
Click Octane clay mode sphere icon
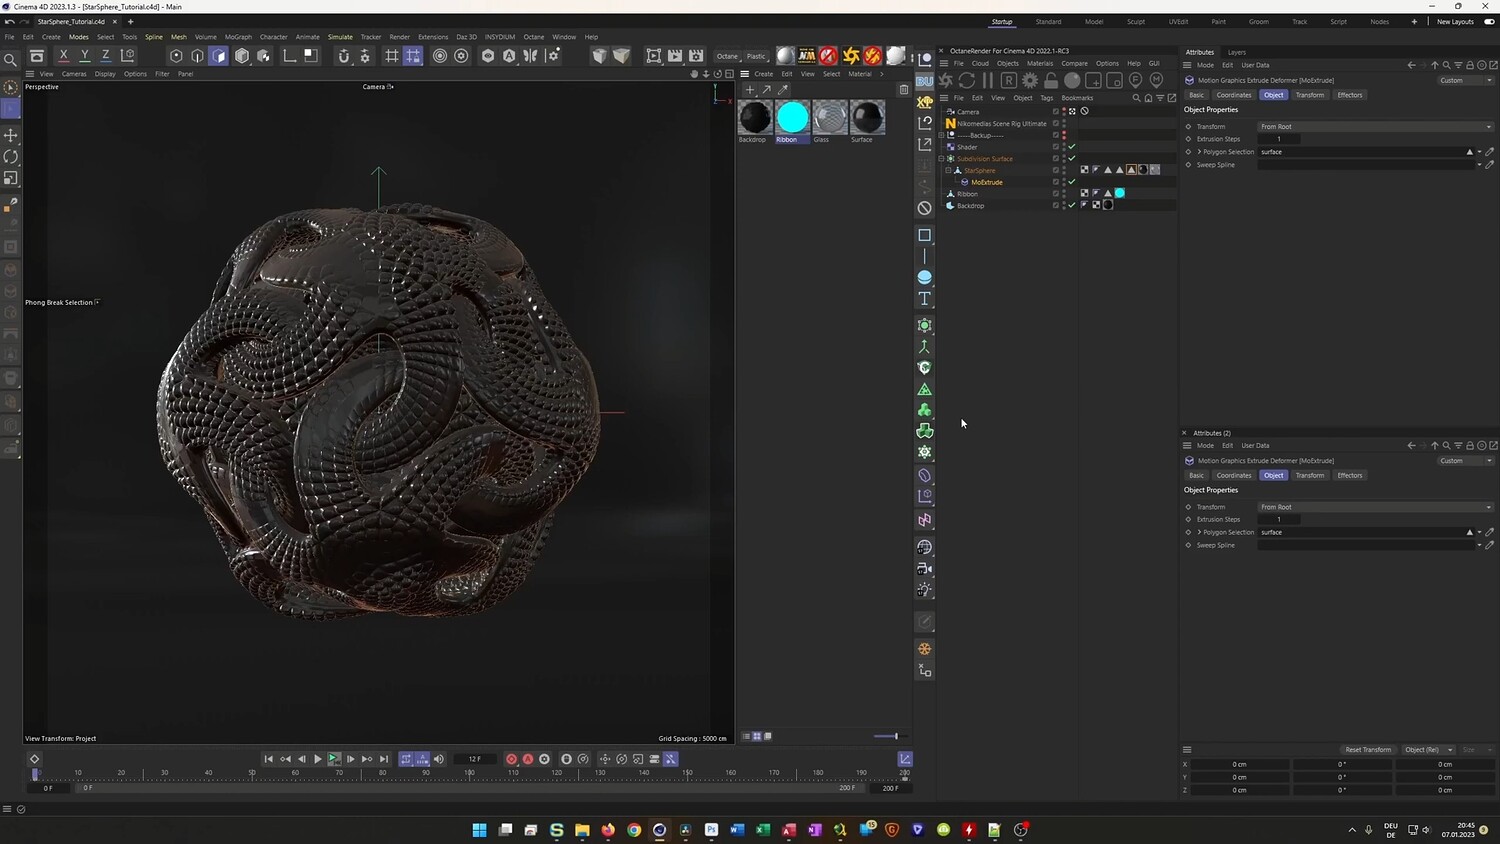(1072, 80)
